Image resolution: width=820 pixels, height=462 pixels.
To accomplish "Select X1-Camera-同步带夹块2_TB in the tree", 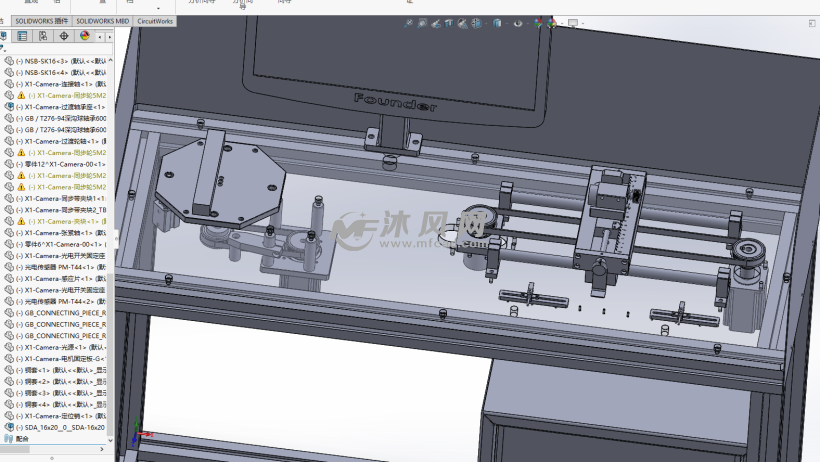I will coord(61,210).
